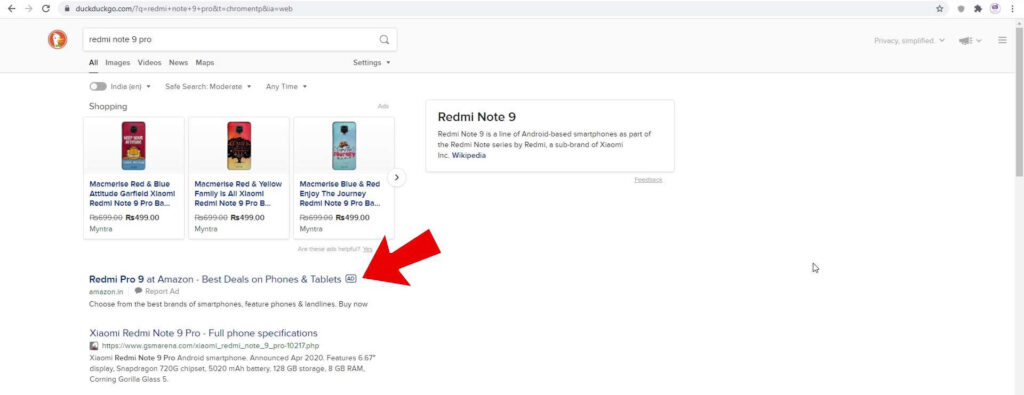Bookmark this page with the star icon
Screen dimensions: 1024x395
[x=940, y=8]
